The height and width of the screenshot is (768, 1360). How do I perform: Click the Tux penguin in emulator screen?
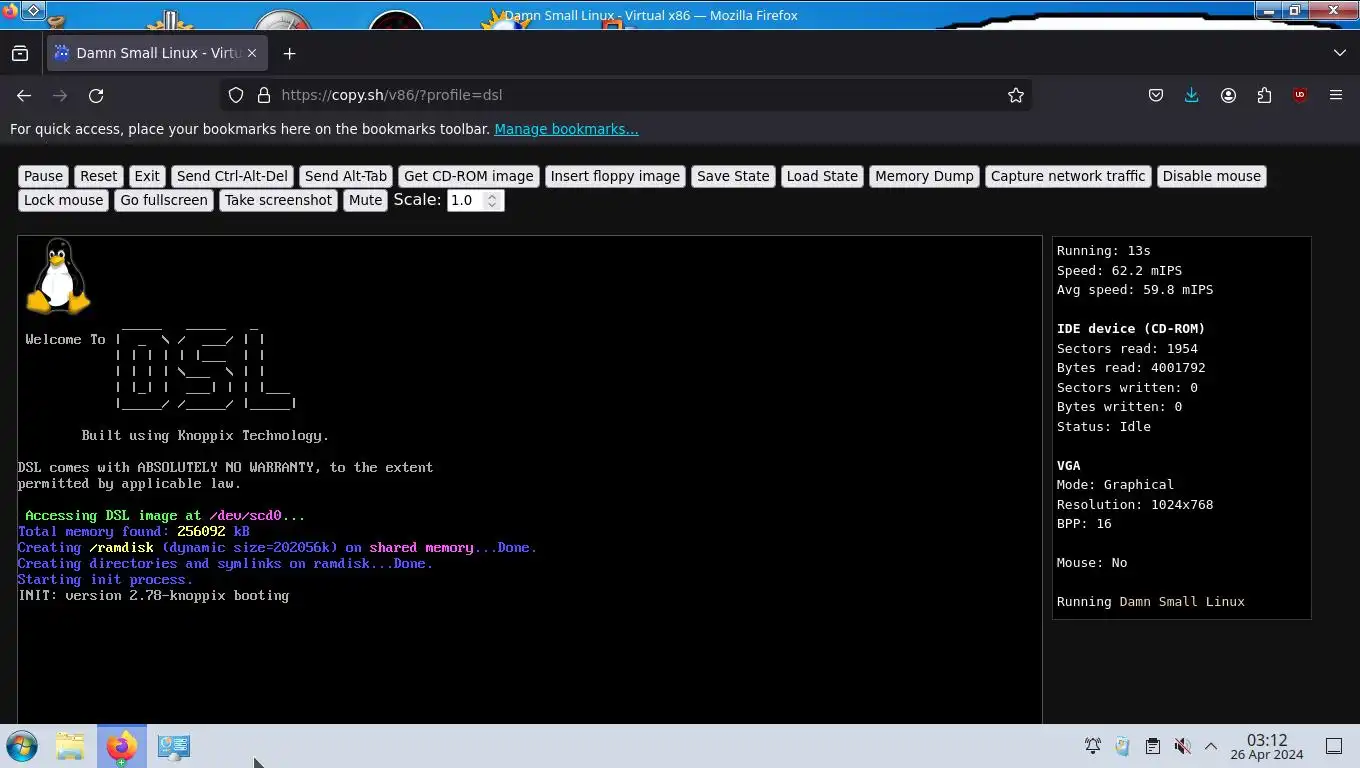[x=58, y=276]
